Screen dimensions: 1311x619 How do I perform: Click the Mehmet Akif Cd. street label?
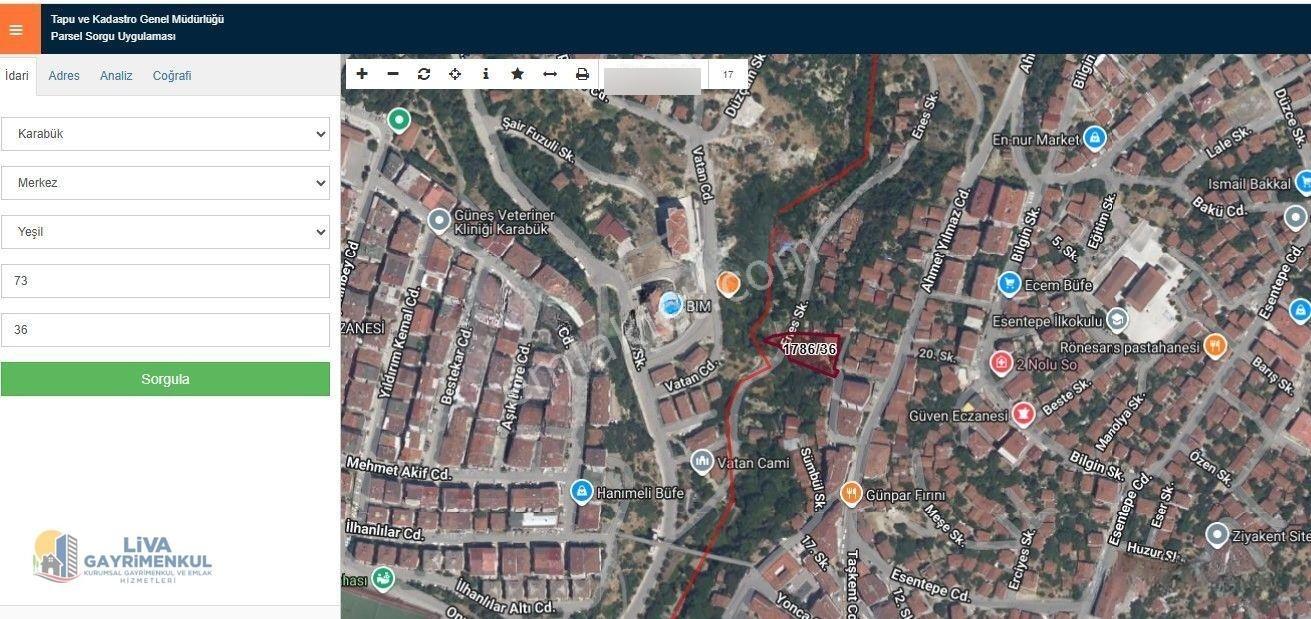pos(399,469)
